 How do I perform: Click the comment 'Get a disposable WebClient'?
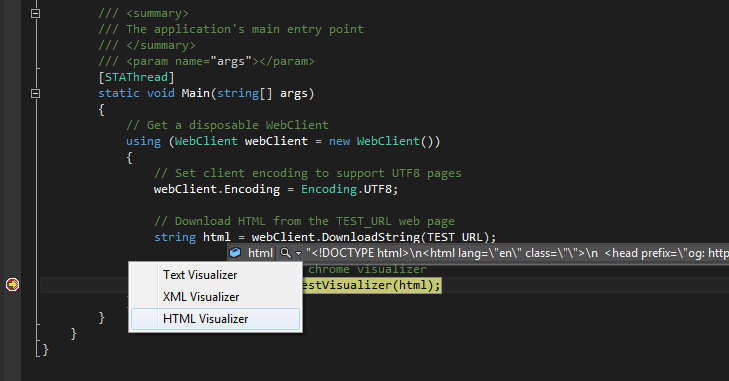pos(227,125)
